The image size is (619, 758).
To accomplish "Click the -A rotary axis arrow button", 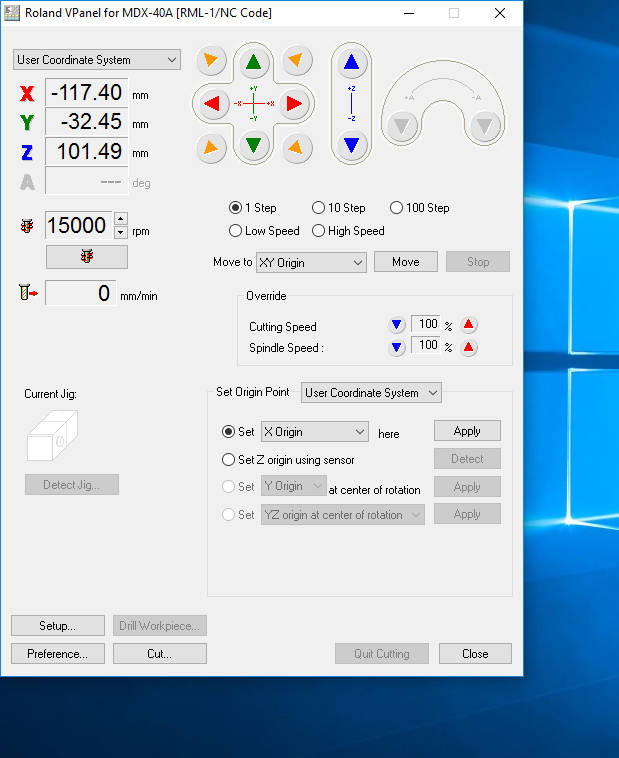I will pos(485,127).
